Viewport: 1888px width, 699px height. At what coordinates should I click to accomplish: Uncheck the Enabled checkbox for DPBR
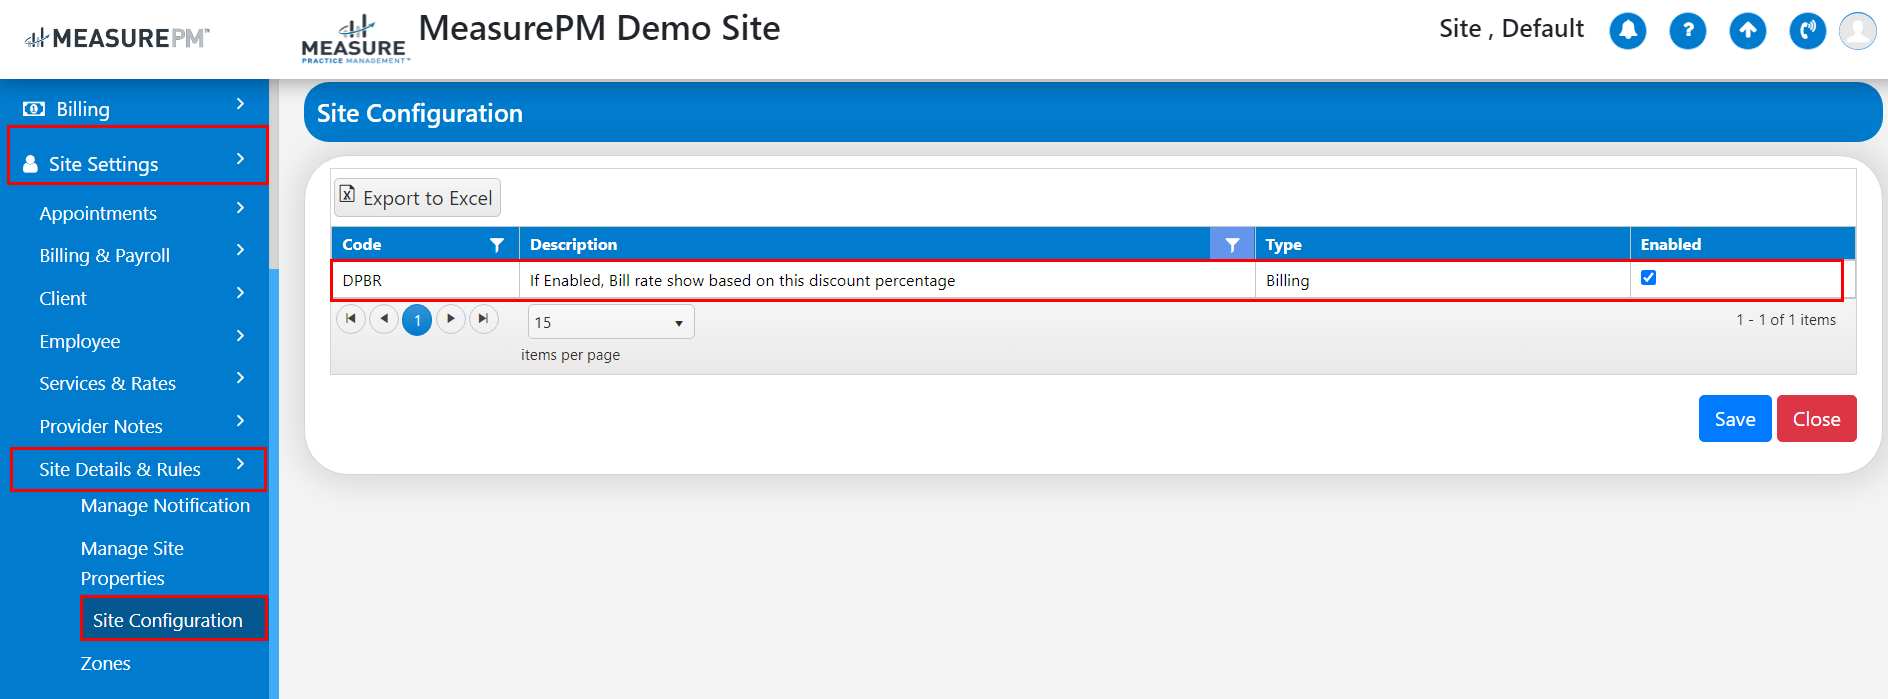[x=1649, y=278]
